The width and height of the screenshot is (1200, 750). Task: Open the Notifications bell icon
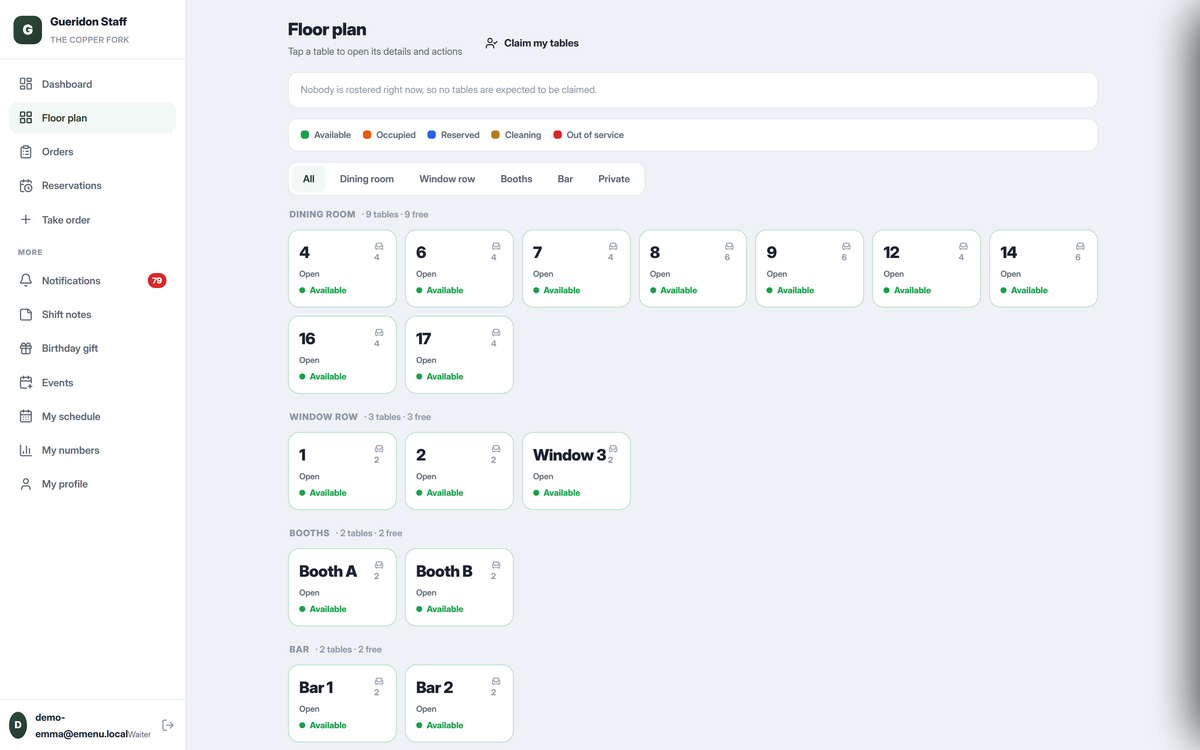pos(26,281)
